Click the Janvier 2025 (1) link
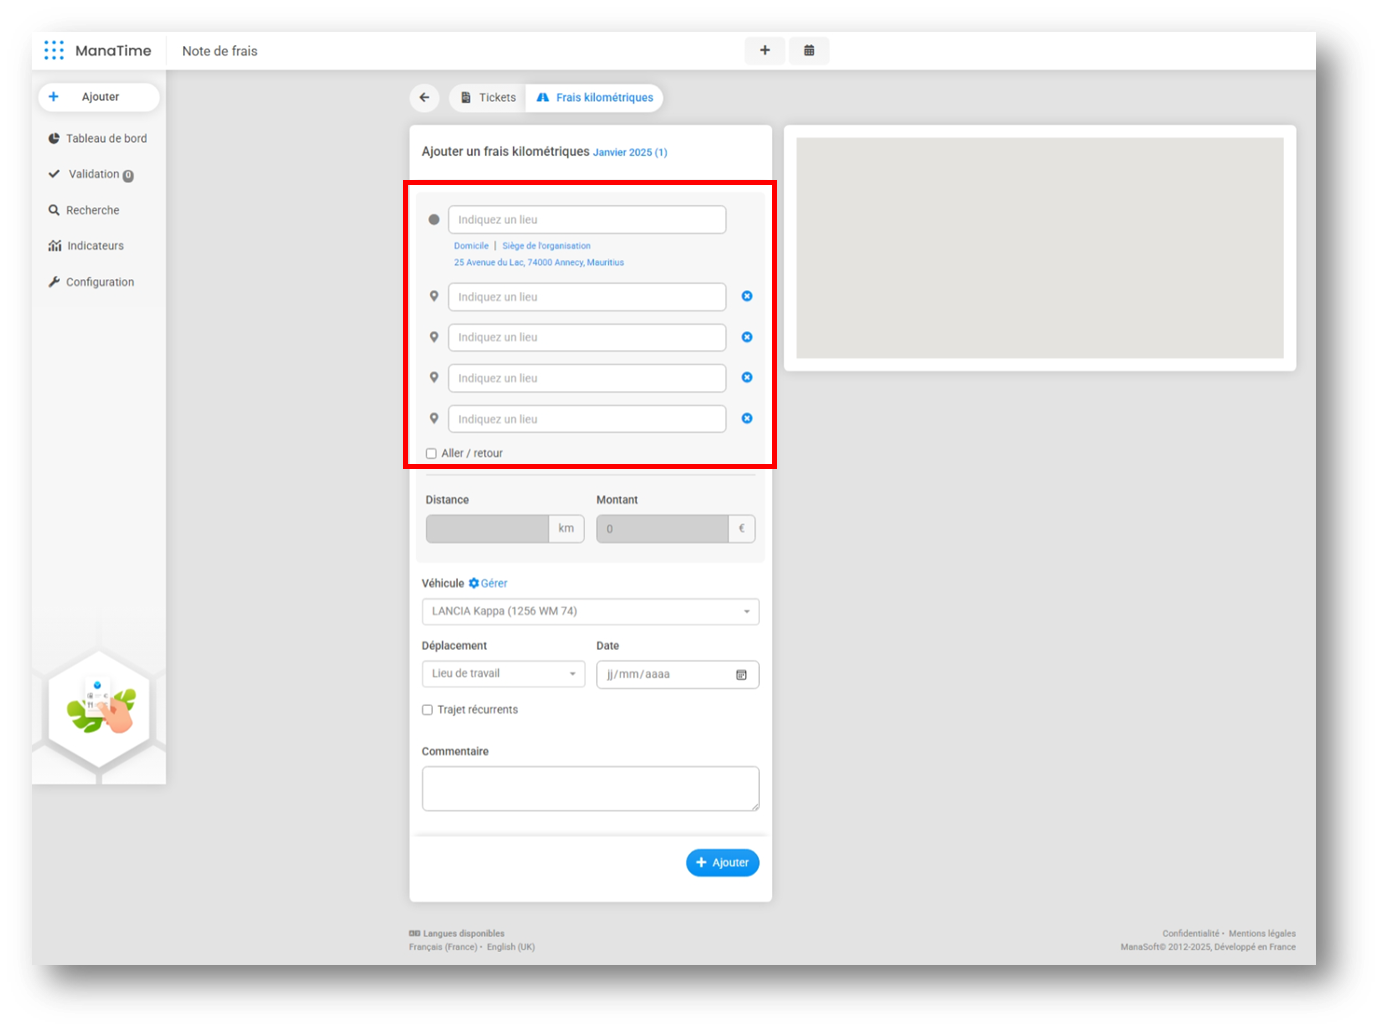This screenshot has width=1381, height=1030. pos(630,152)
